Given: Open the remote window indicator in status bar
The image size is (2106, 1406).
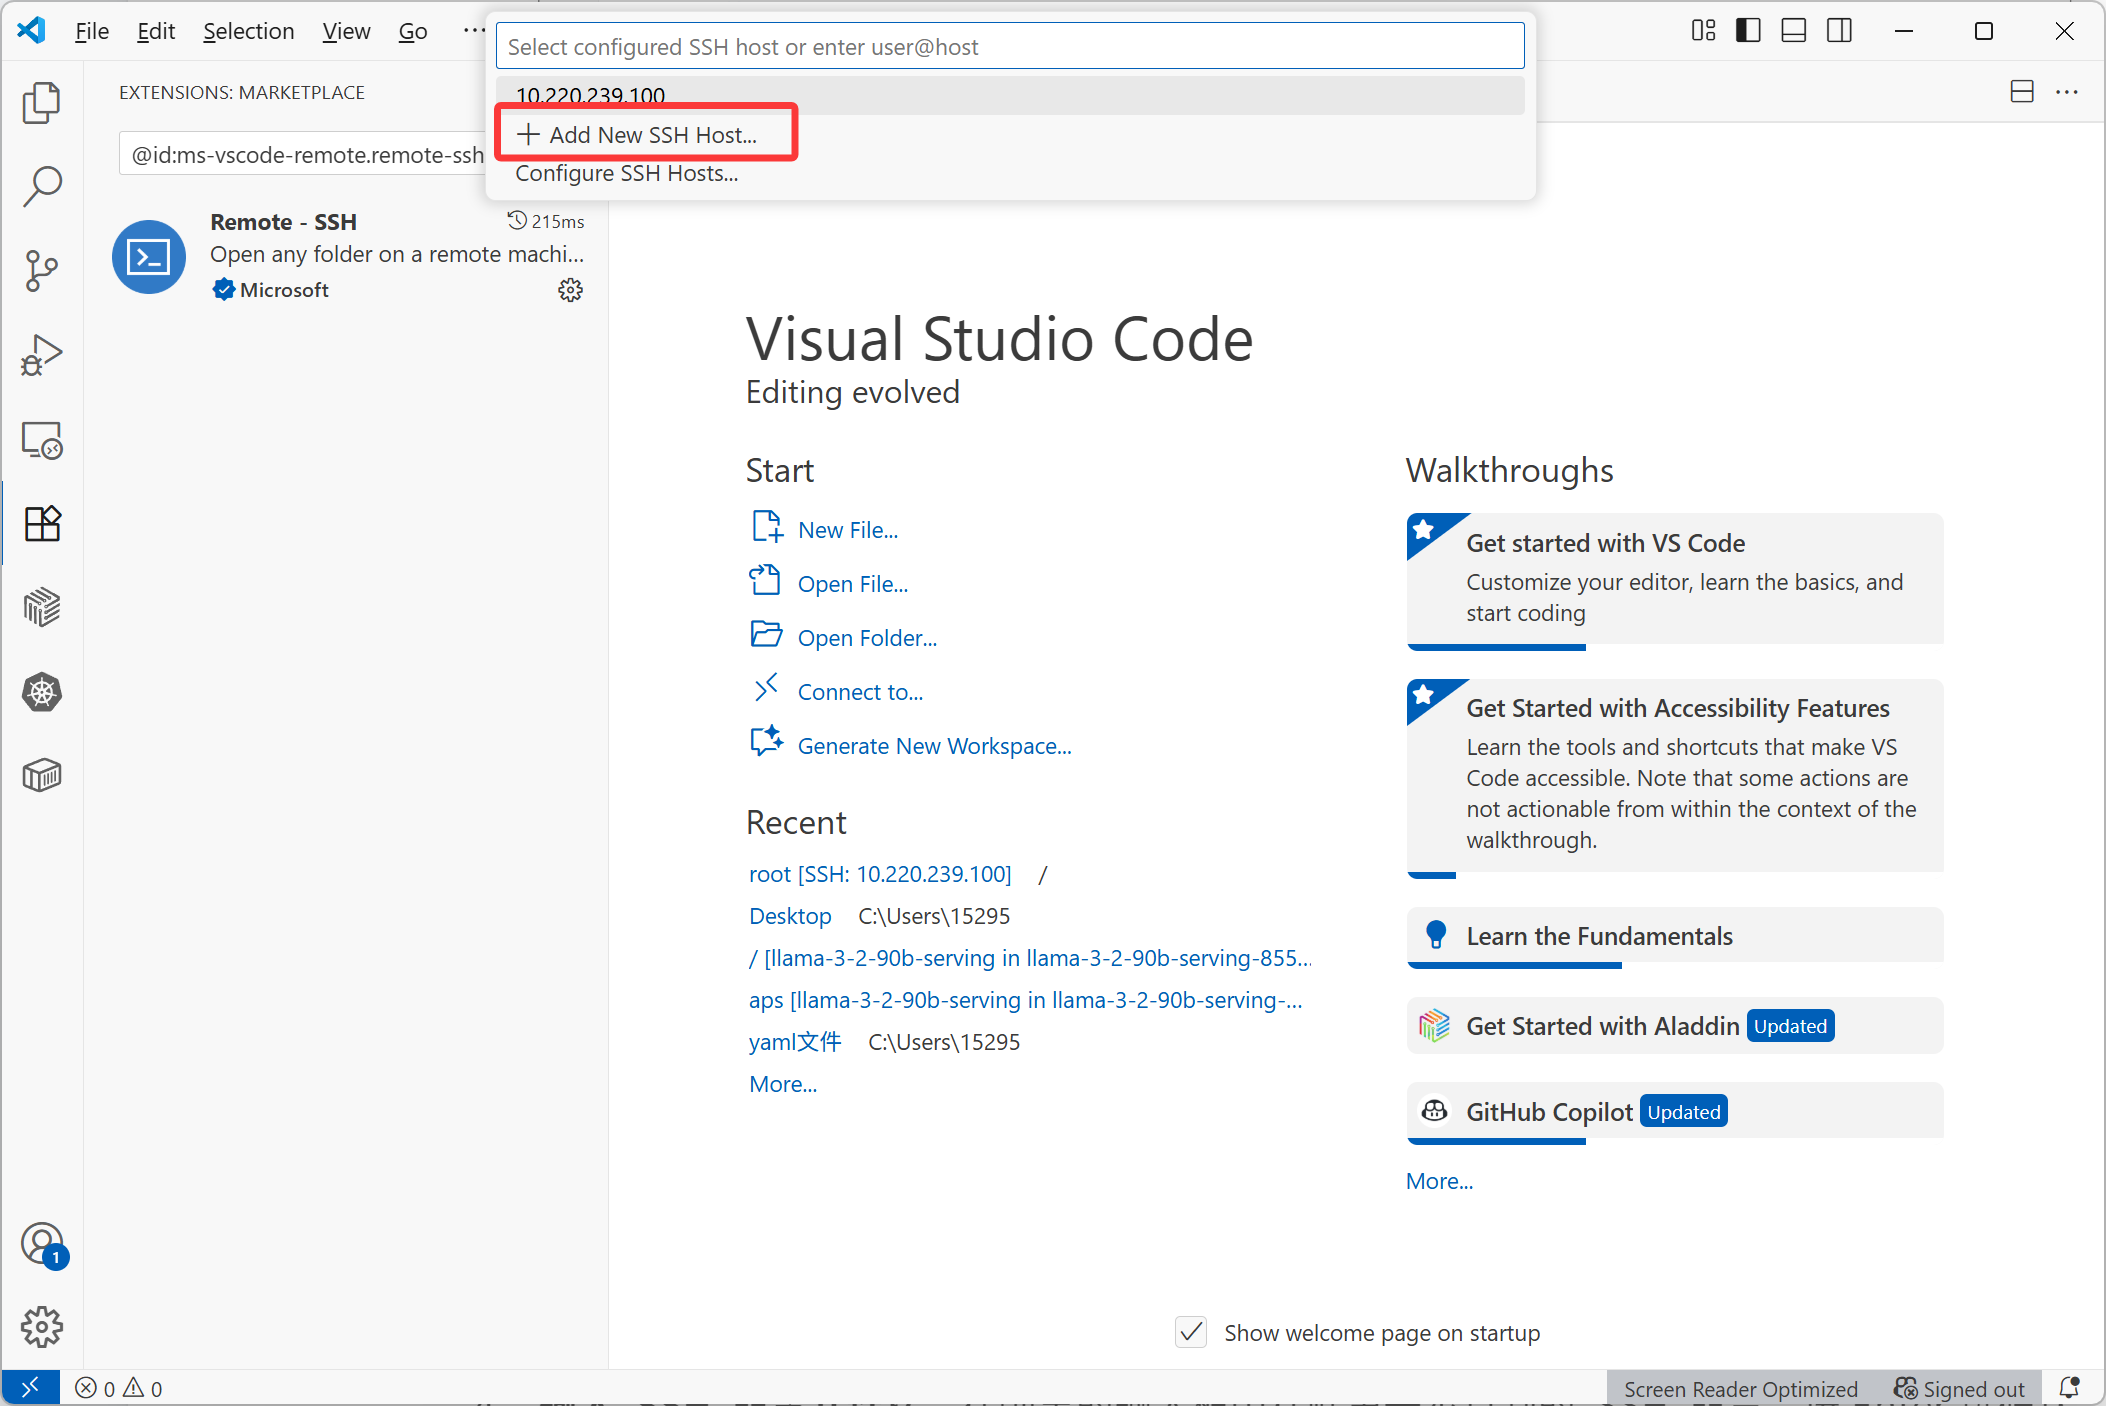Looking at the screenshot, I should tap(30, 1387).
